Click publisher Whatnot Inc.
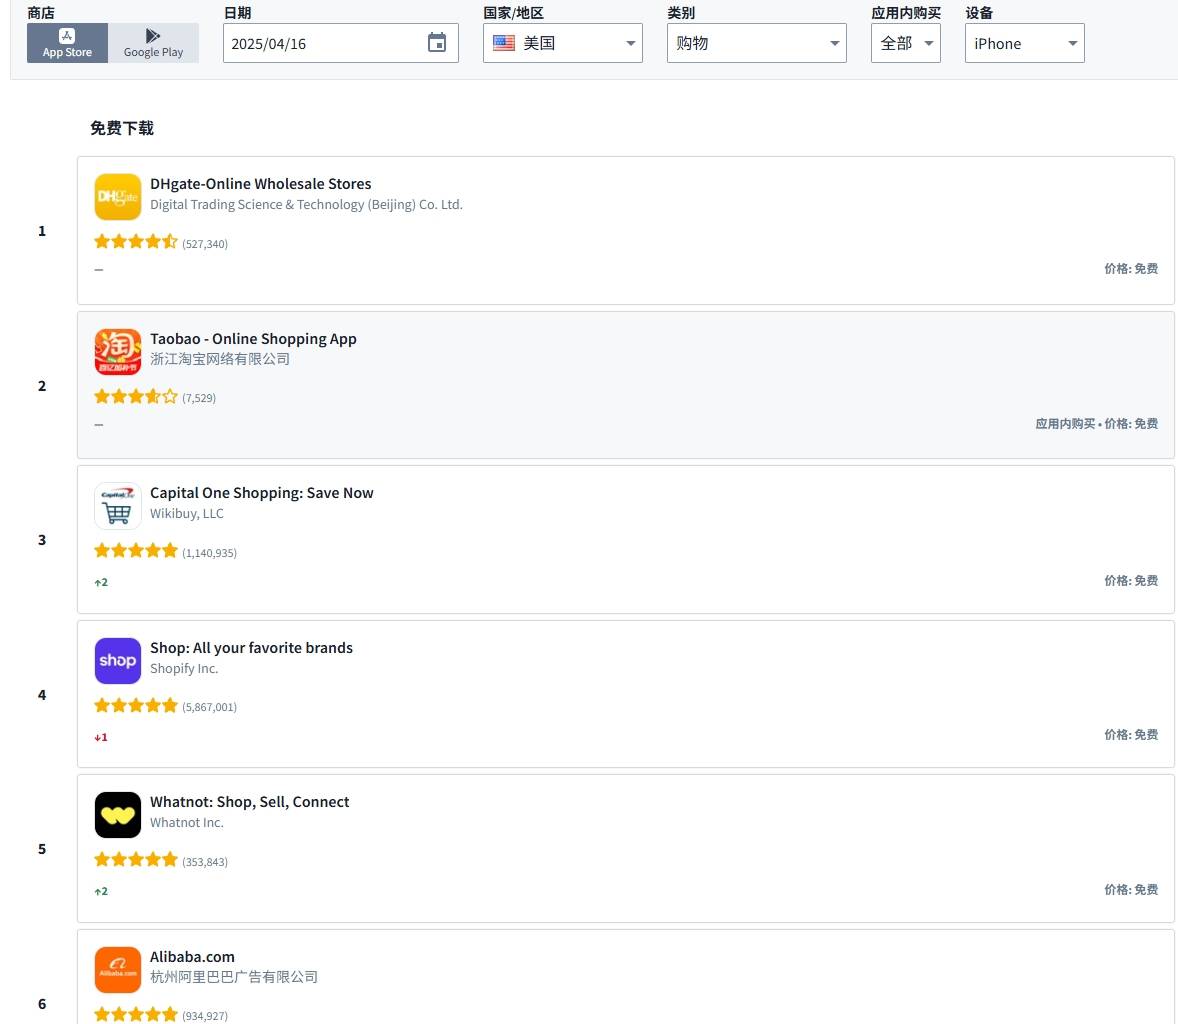1178x1024 pixels. point(187,823)
